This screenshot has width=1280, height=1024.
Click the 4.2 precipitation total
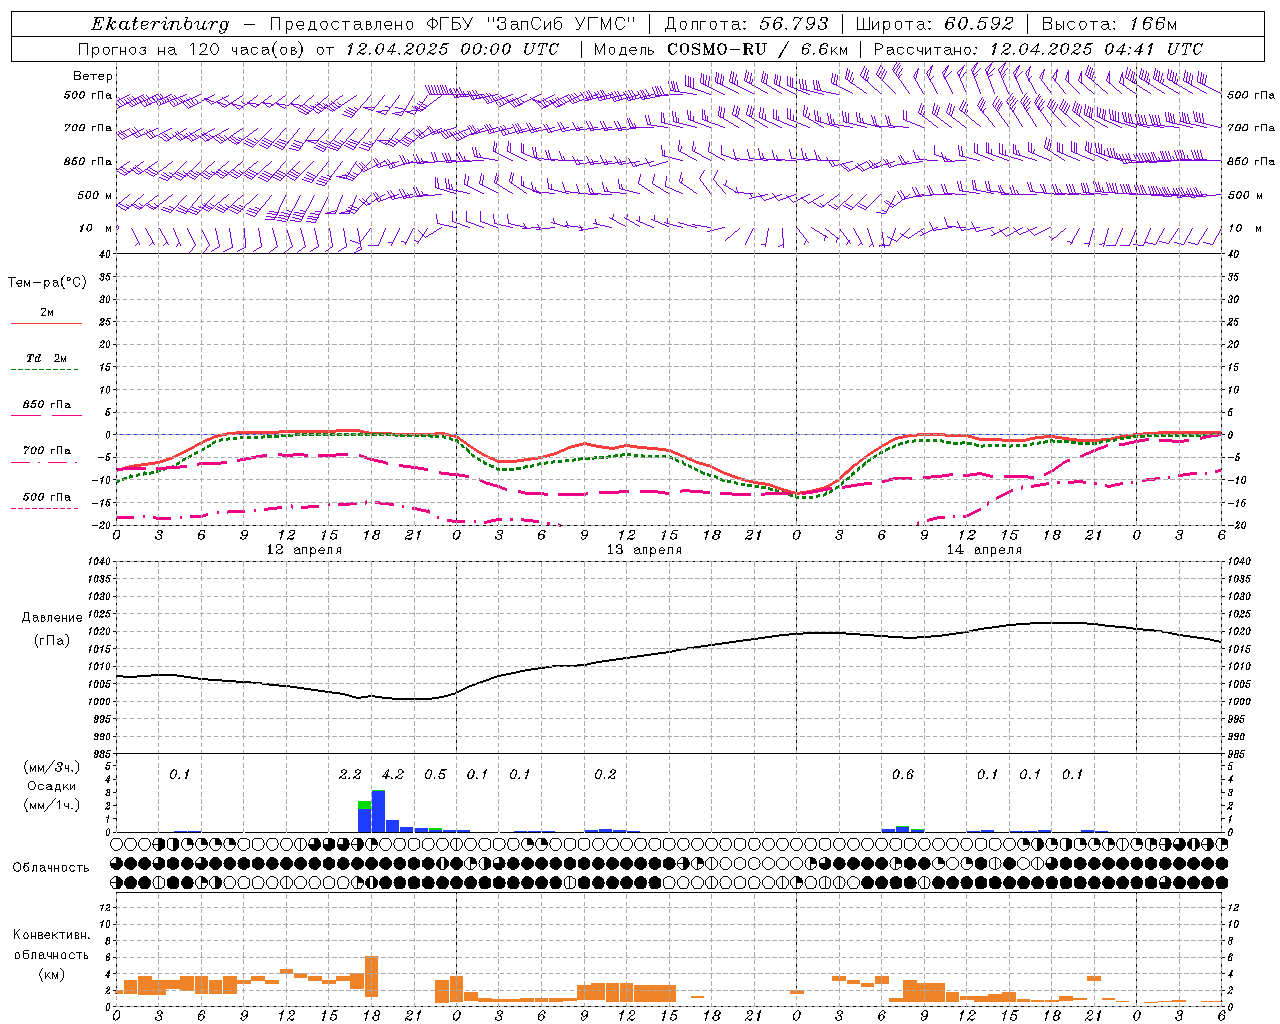pyautogui.click(x=393, y=775)
